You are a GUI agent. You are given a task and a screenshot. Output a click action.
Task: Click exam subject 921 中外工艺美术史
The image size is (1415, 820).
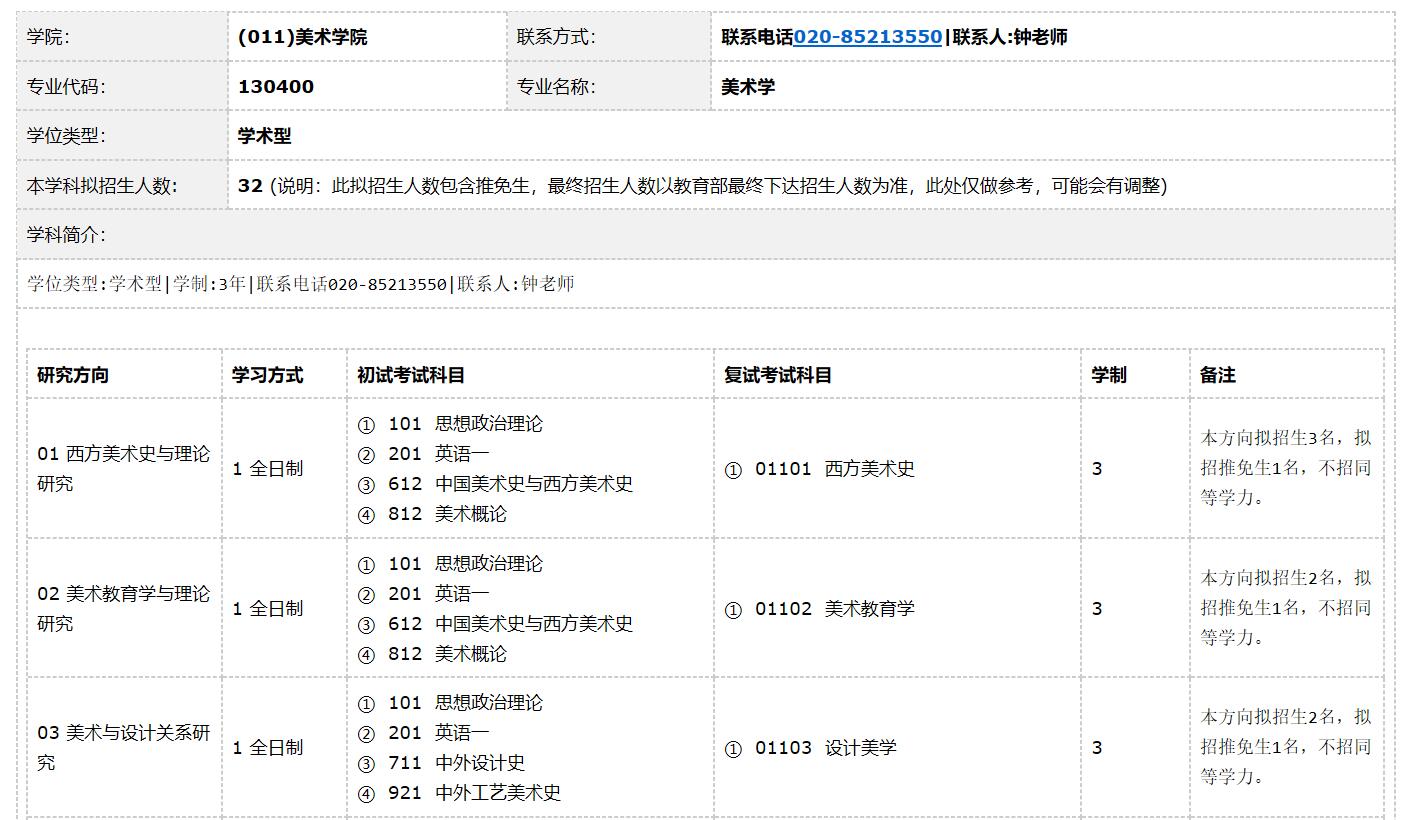474,793
